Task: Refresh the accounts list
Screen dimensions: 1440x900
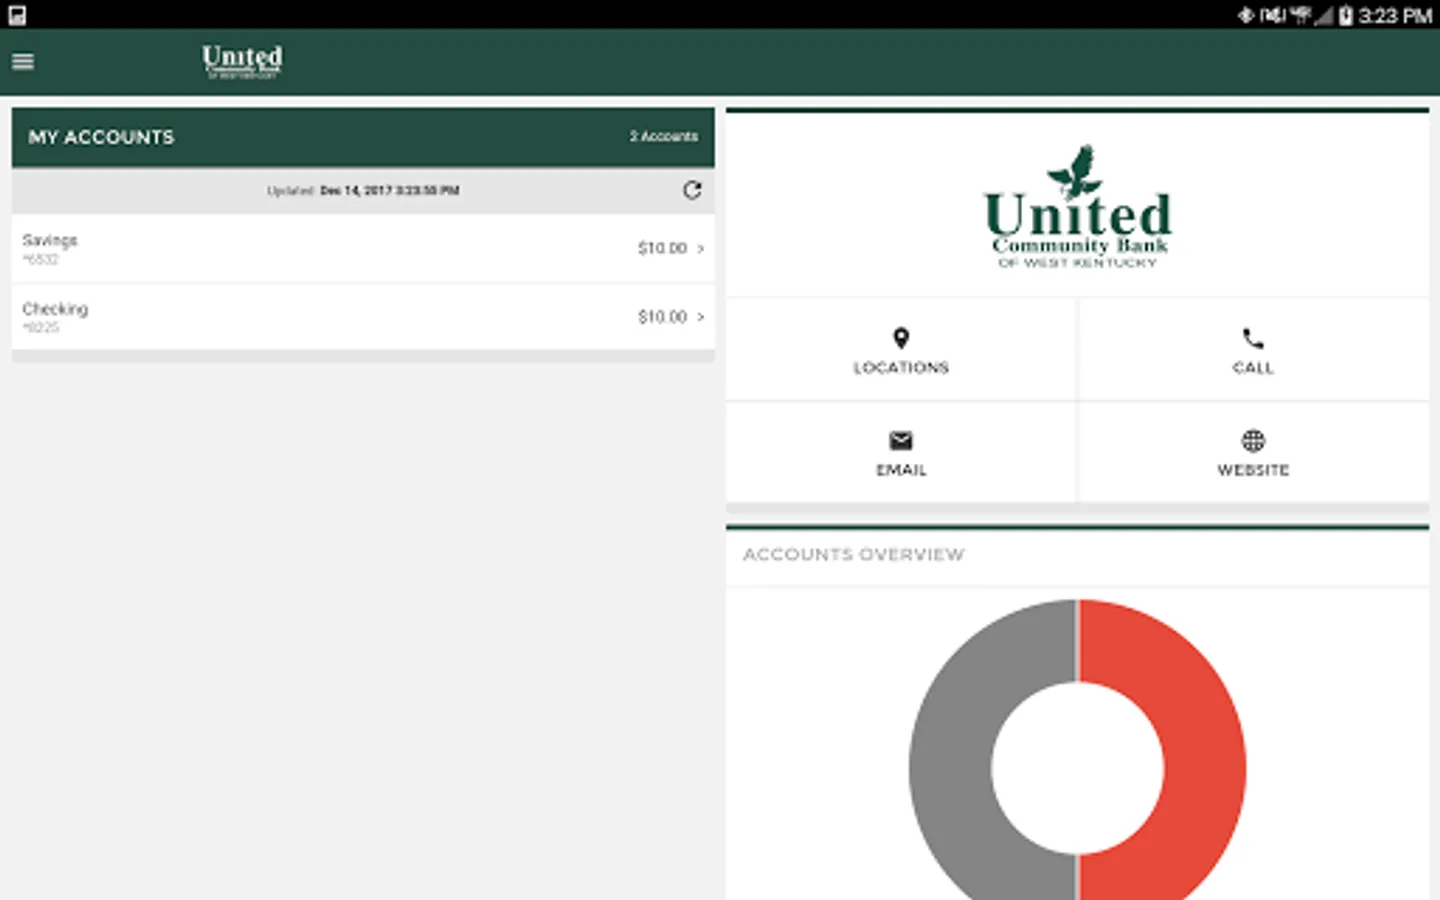Action: coord(692,190)
